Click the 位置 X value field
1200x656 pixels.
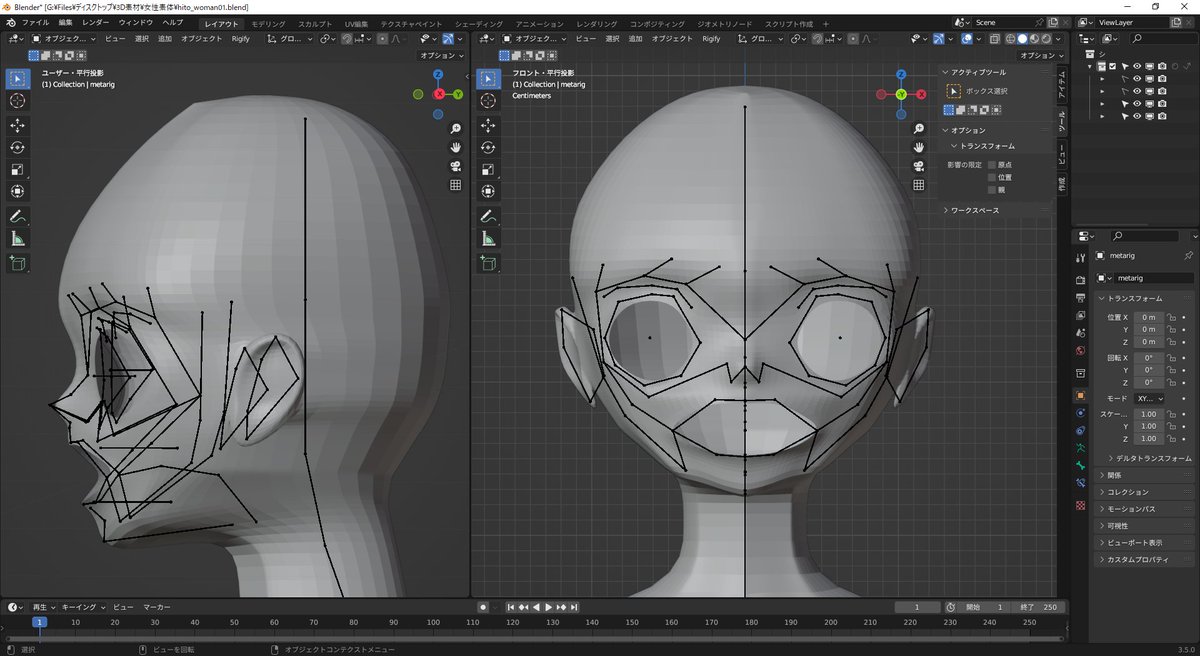1148,317
